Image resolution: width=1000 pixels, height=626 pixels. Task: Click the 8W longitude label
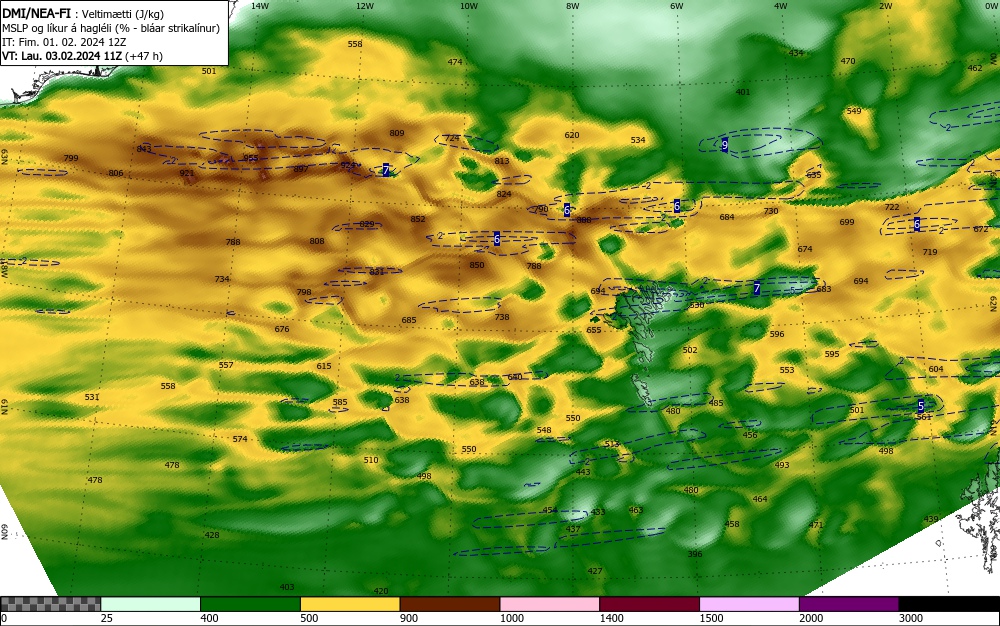point(573,6)
